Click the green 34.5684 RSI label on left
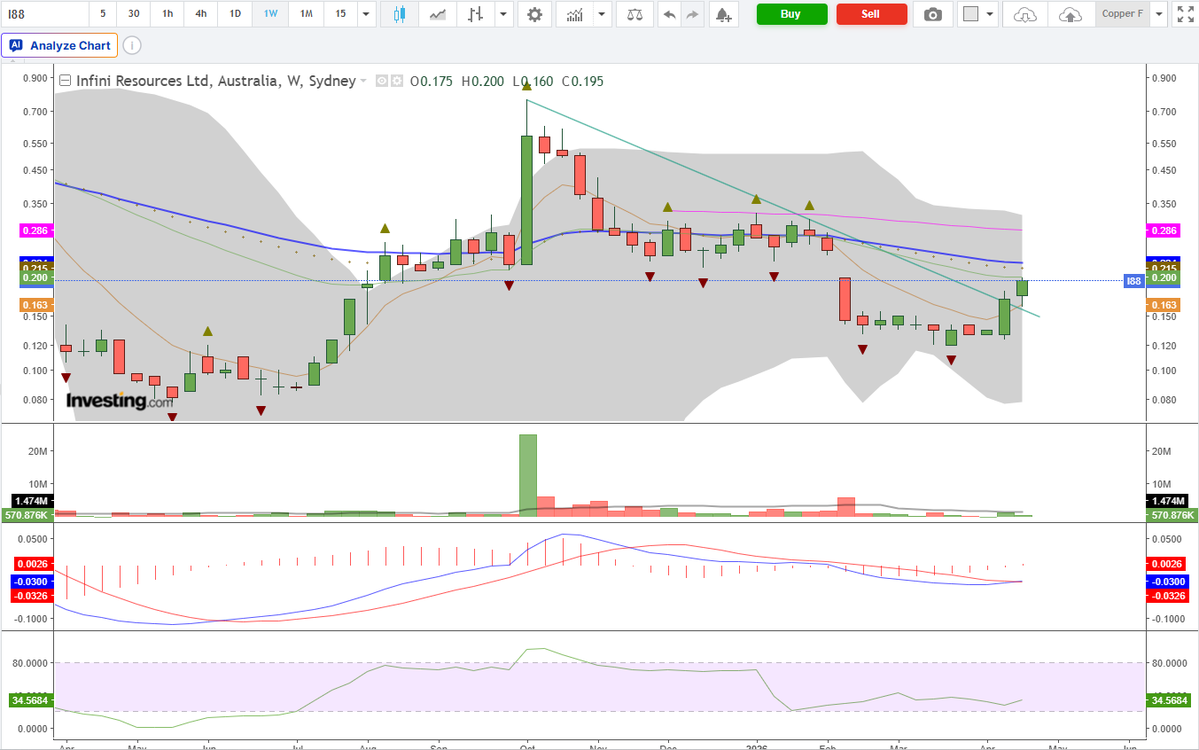1199x750 pixels. 30,700
